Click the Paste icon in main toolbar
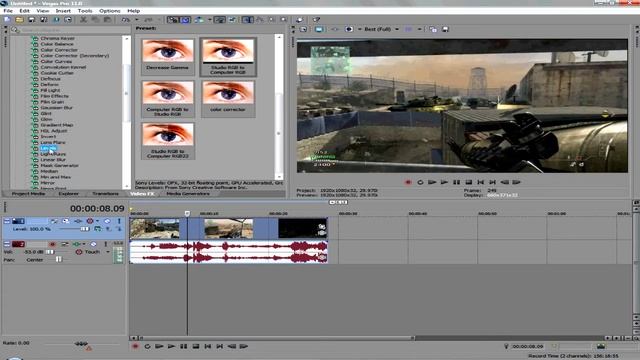 point(107,20)
